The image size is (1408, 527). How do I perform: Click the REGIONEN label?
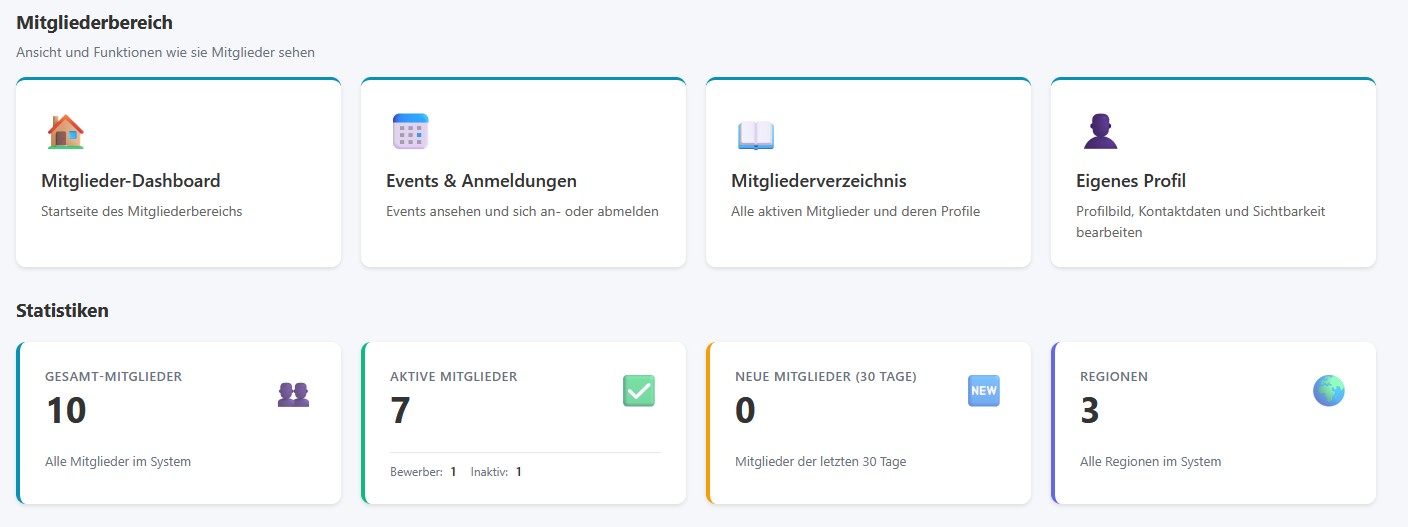point(1114,377)
